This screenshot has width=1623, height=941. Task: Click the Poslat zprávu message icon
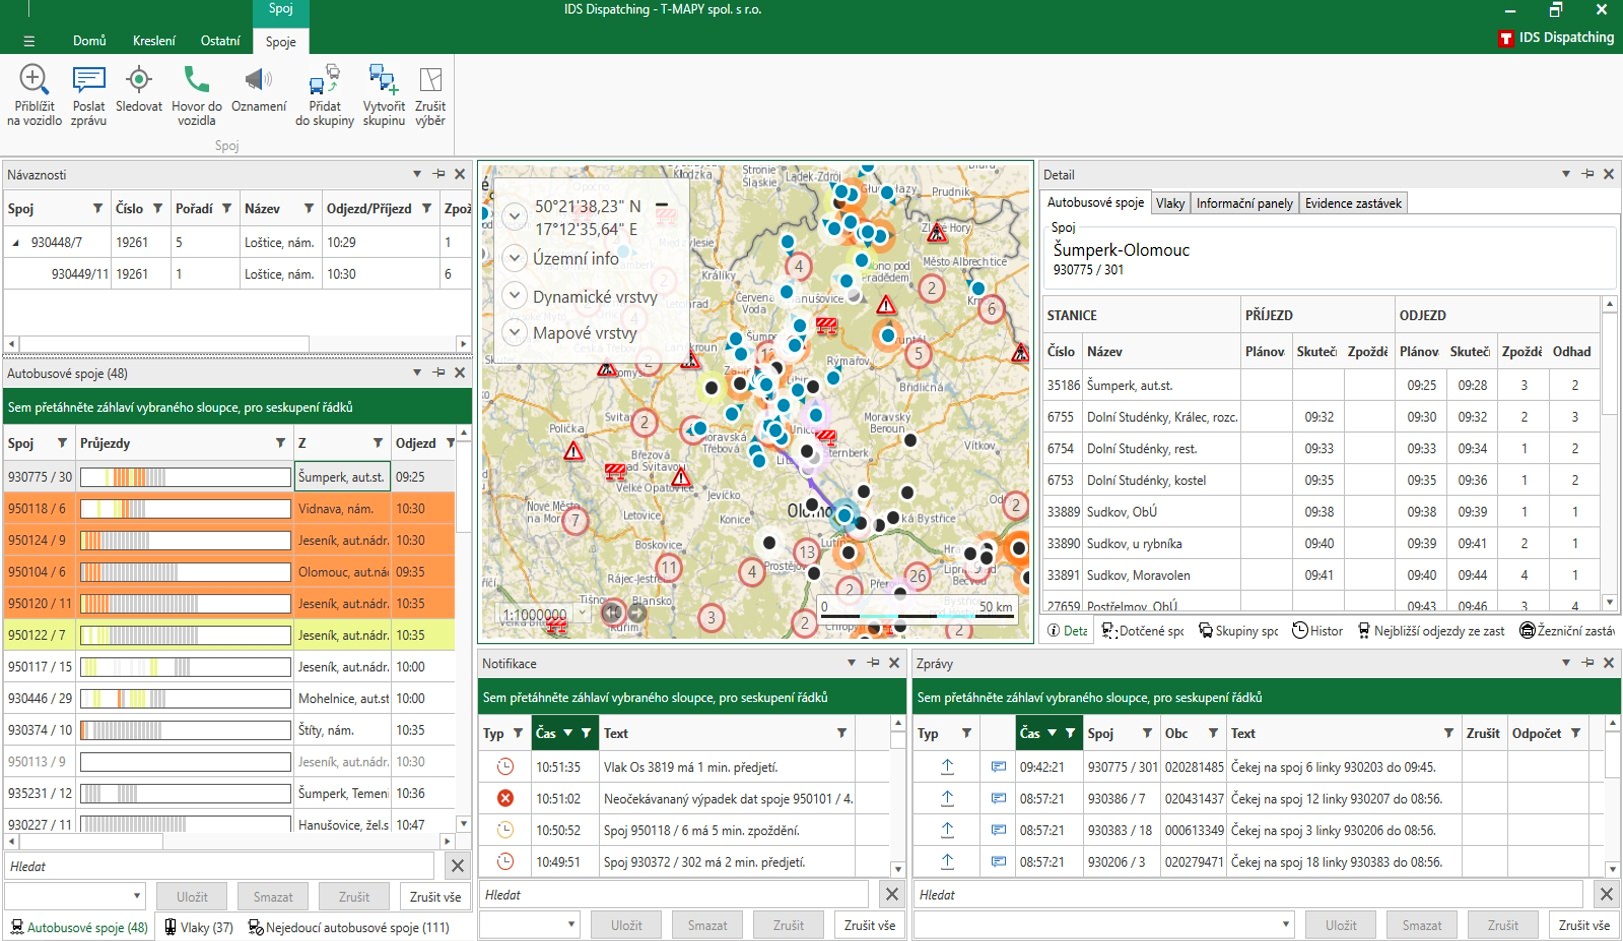[89, 80]
